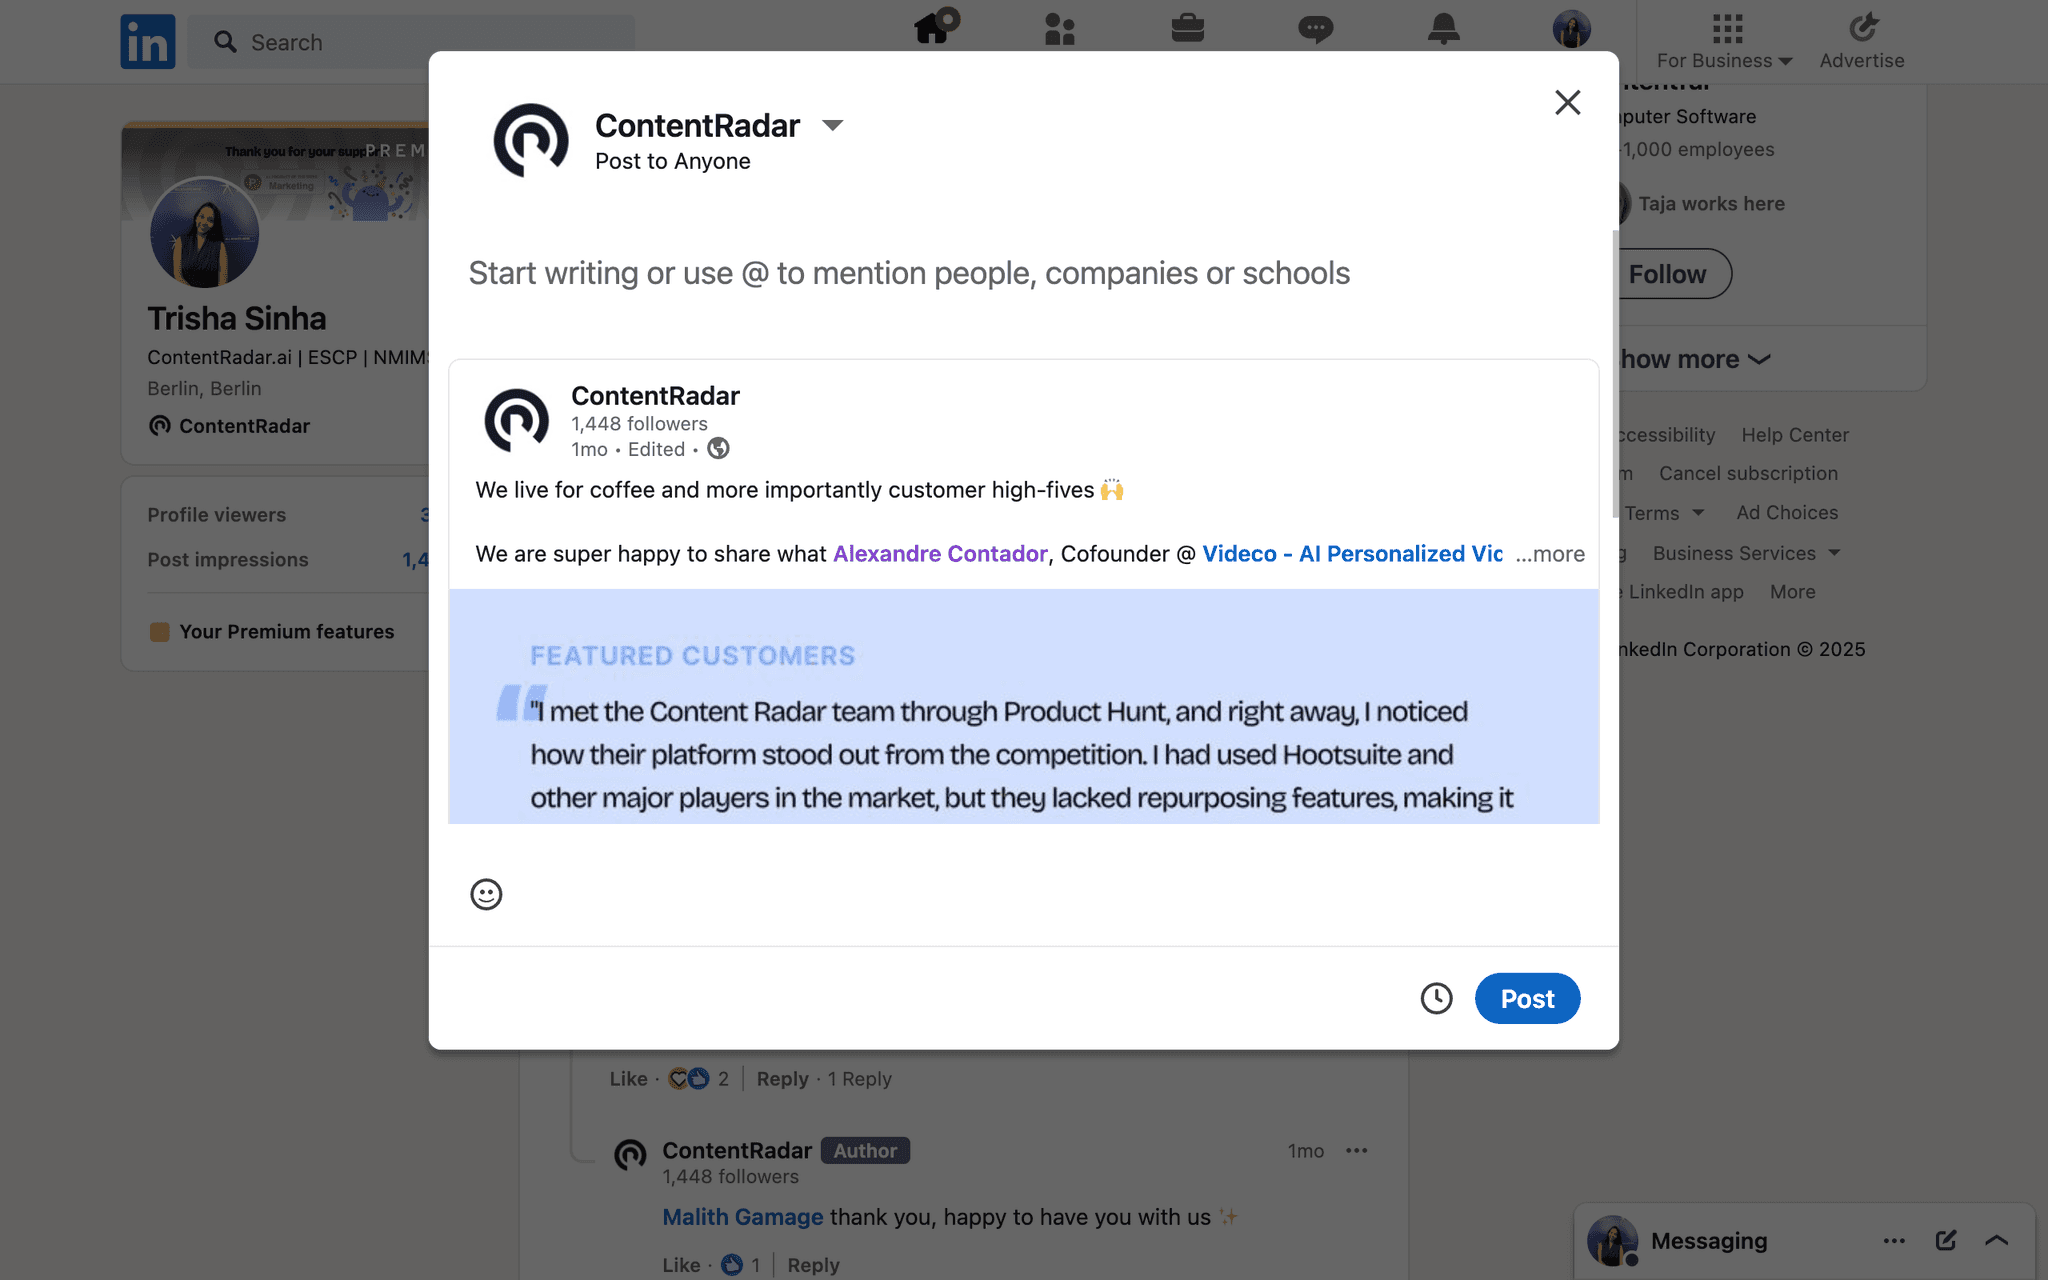This screenshot has width=2048, height=1280.
Task: Open the LinkedIn home feed icon
Action: coord(934,29)
